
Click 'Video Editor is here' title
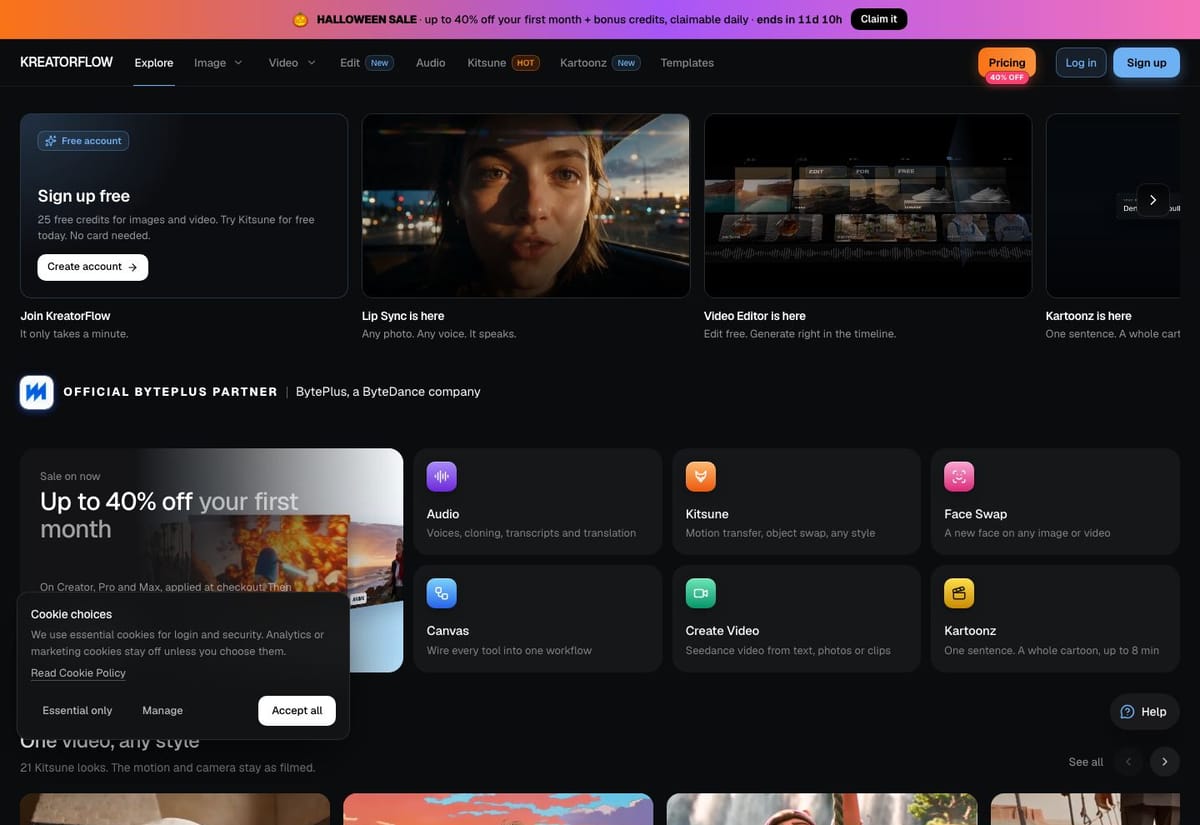755,316
